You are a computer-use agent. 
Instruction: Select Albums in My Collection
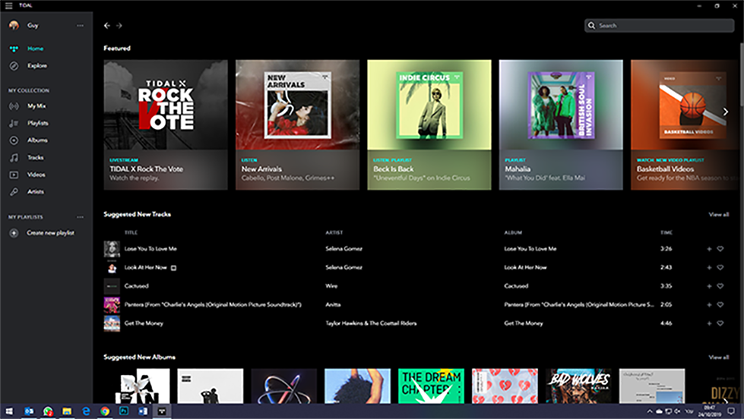pos(37,140)
